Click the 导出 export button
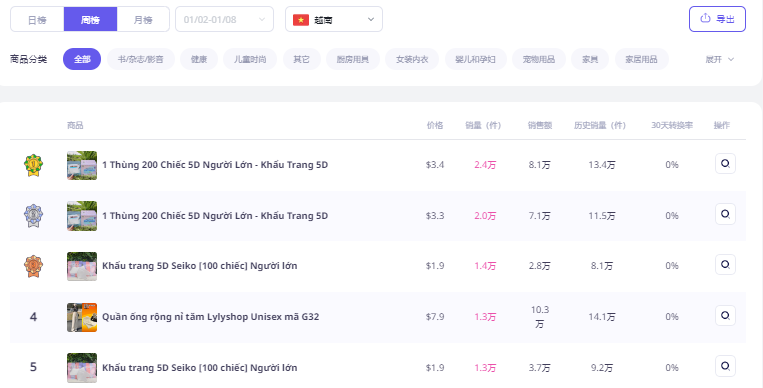 pyautogui.click(x=717, y=19)
